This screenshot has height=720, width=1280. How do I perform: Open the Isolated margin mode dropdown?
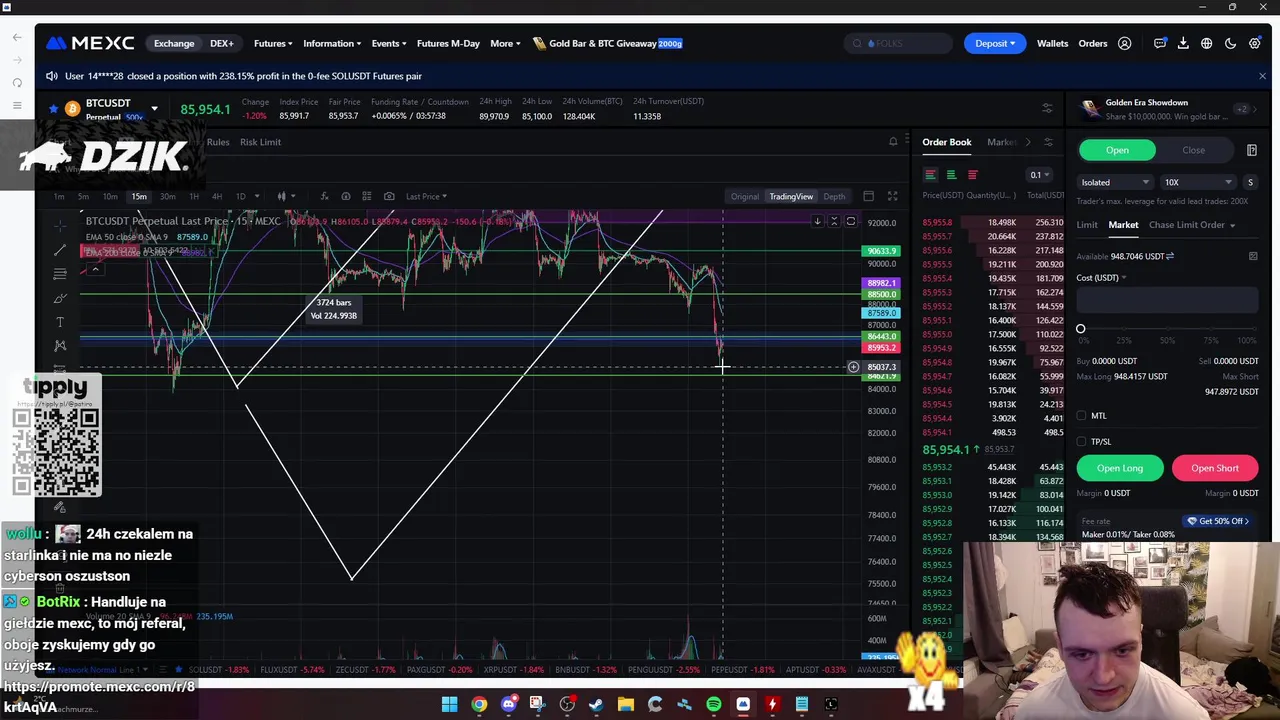click(1115, 182)
